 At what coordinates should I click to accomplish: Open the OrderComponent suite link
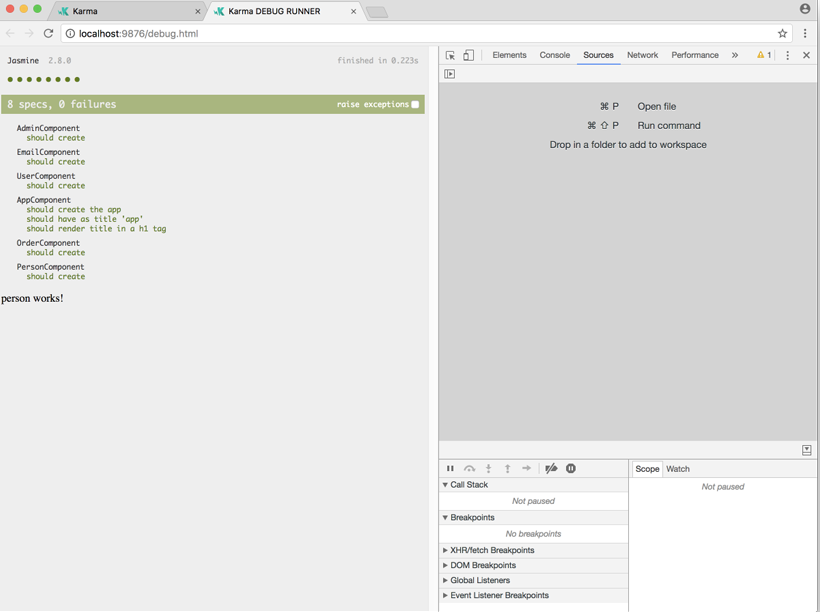coord(48,243)
